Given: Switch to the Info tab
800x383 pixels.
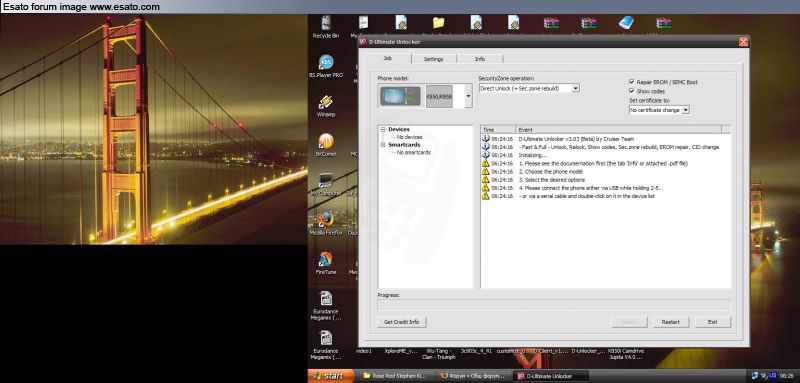Looking at the screenshot, I should (x=480, y=59).
